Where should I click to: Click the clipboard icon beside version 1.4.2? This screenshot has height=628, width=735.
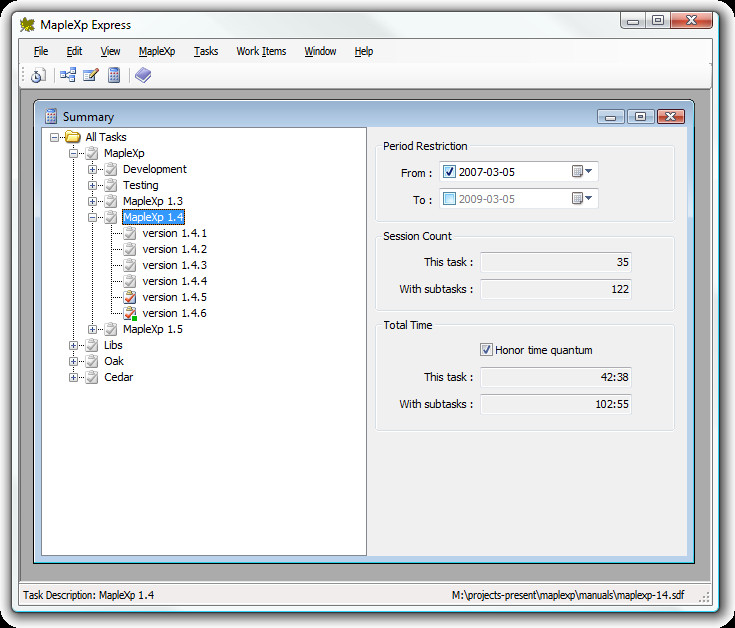(130, 249)
